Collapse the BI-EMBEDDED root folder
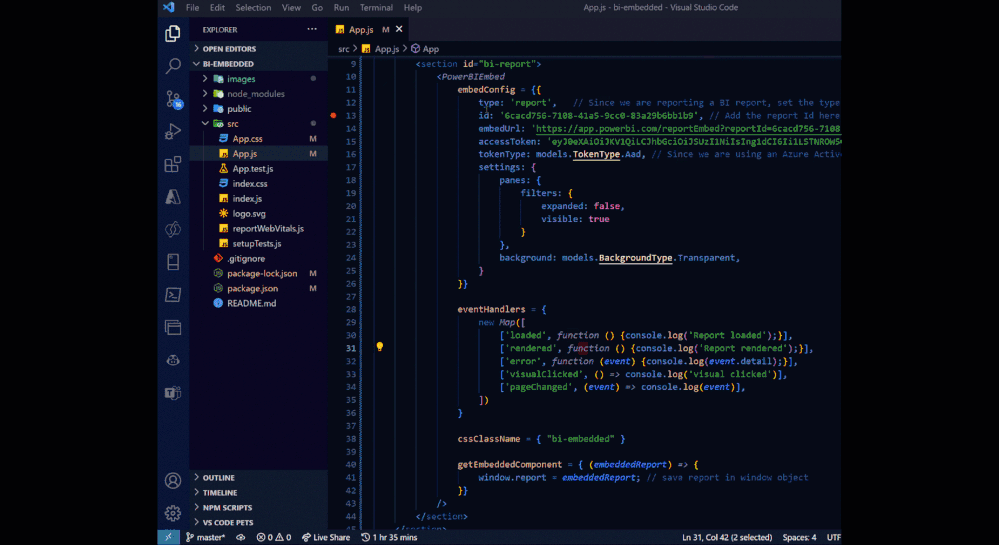The width and height of the screenshot is (999, 545). [x=259, y=64]
